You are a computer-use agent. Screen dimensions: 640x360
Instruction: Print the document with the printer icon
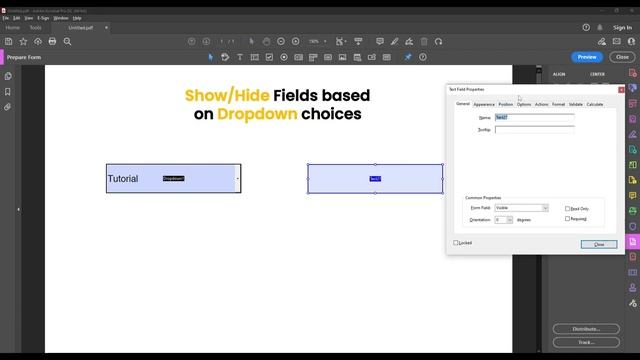pyautogui.click(x=52, y=41)
